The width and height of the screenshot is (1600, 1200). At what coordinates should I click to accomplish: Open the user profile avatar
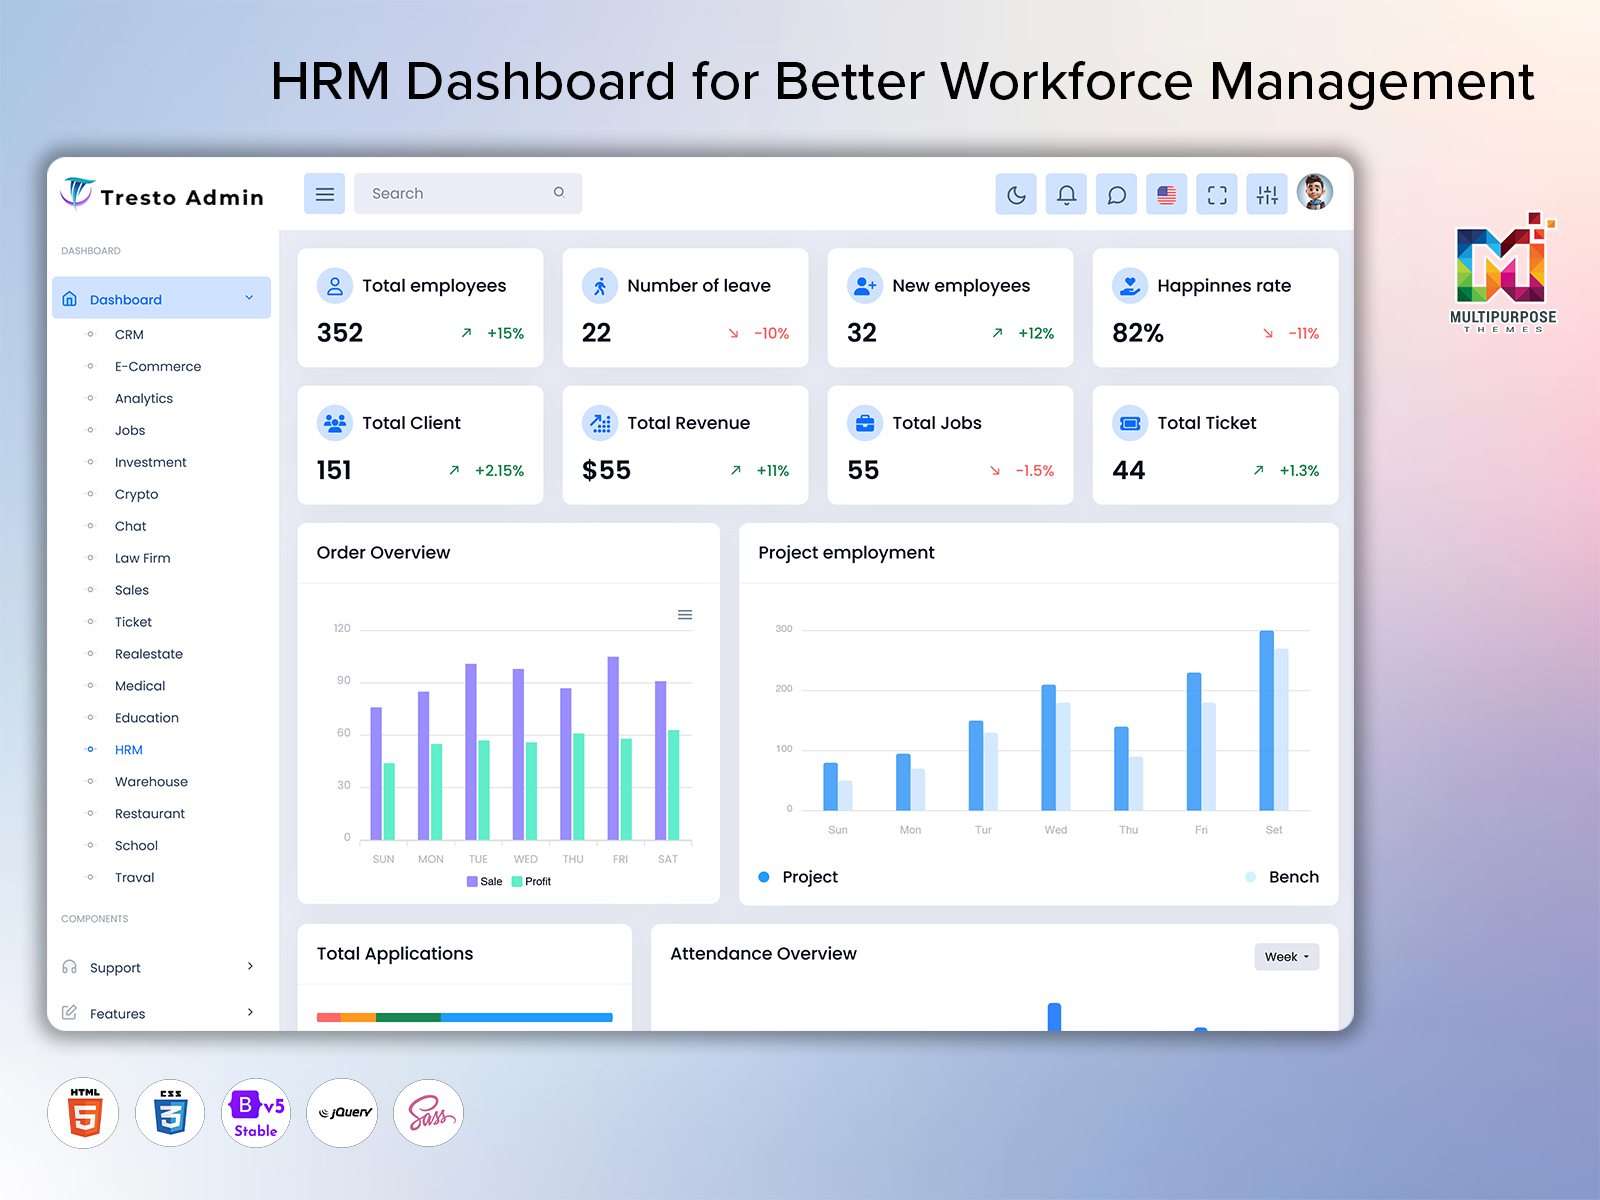[1315, 191]
